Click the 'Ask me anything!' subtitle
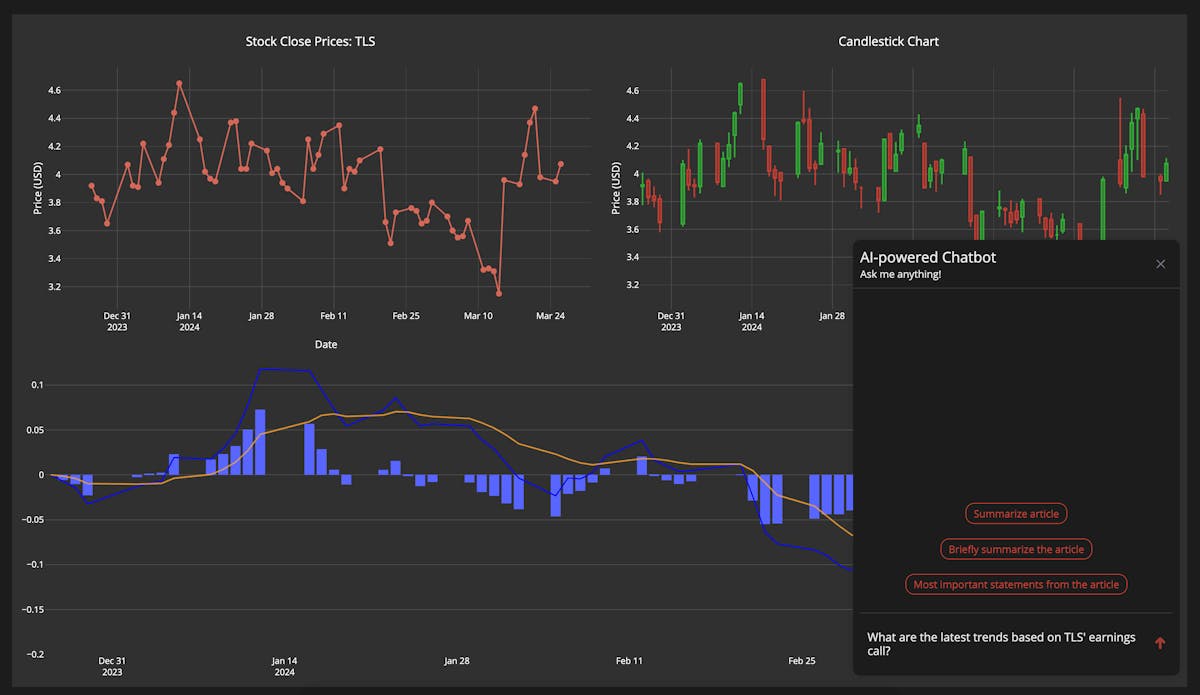1200x695 pixels. tap(900, 274)
